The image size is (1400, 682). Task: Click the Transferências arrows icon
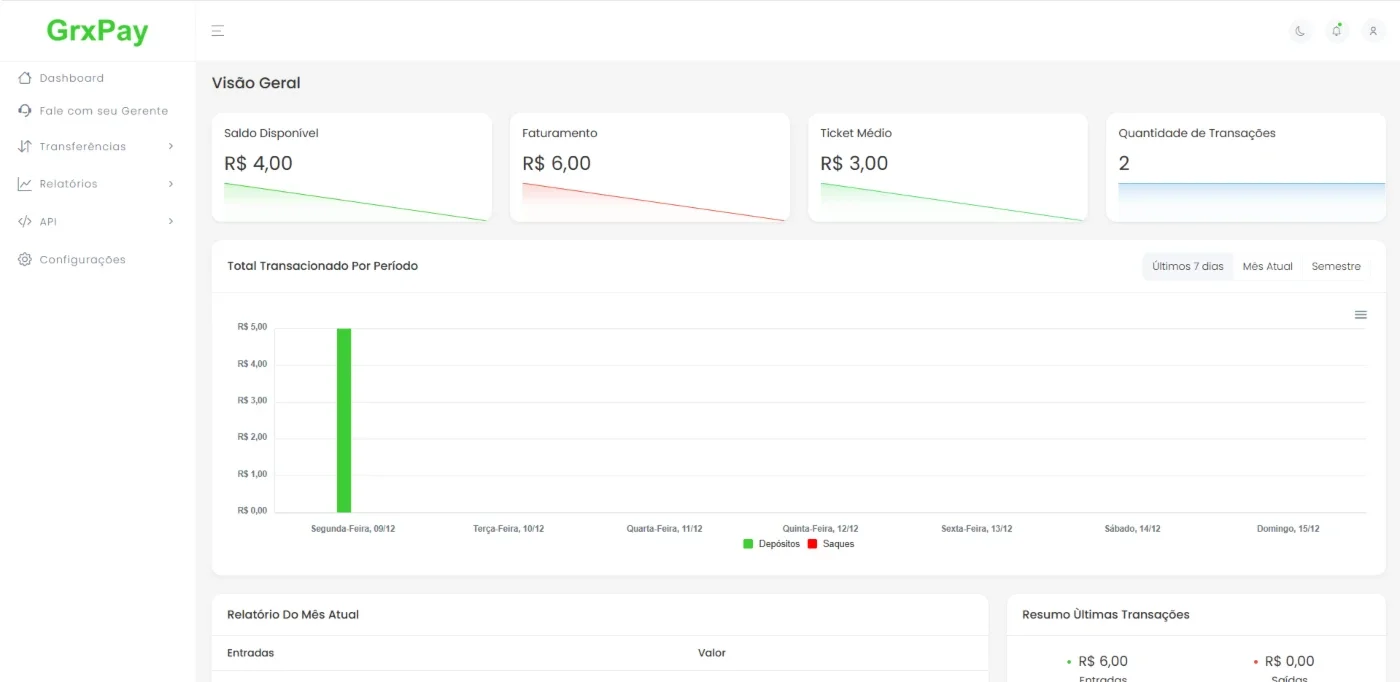[25, 146]
